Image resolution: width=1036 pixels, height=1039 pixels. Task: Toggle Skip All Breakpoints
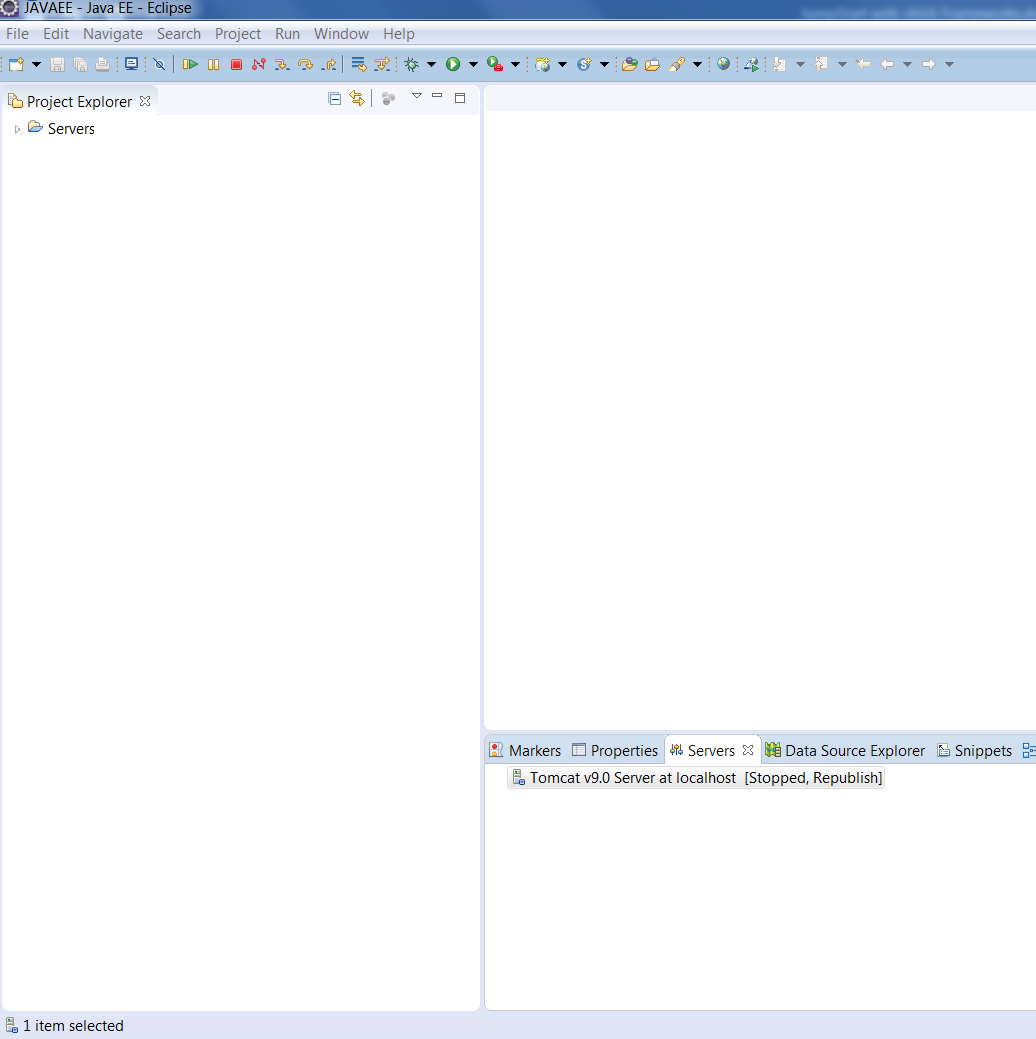pos(159,64)
